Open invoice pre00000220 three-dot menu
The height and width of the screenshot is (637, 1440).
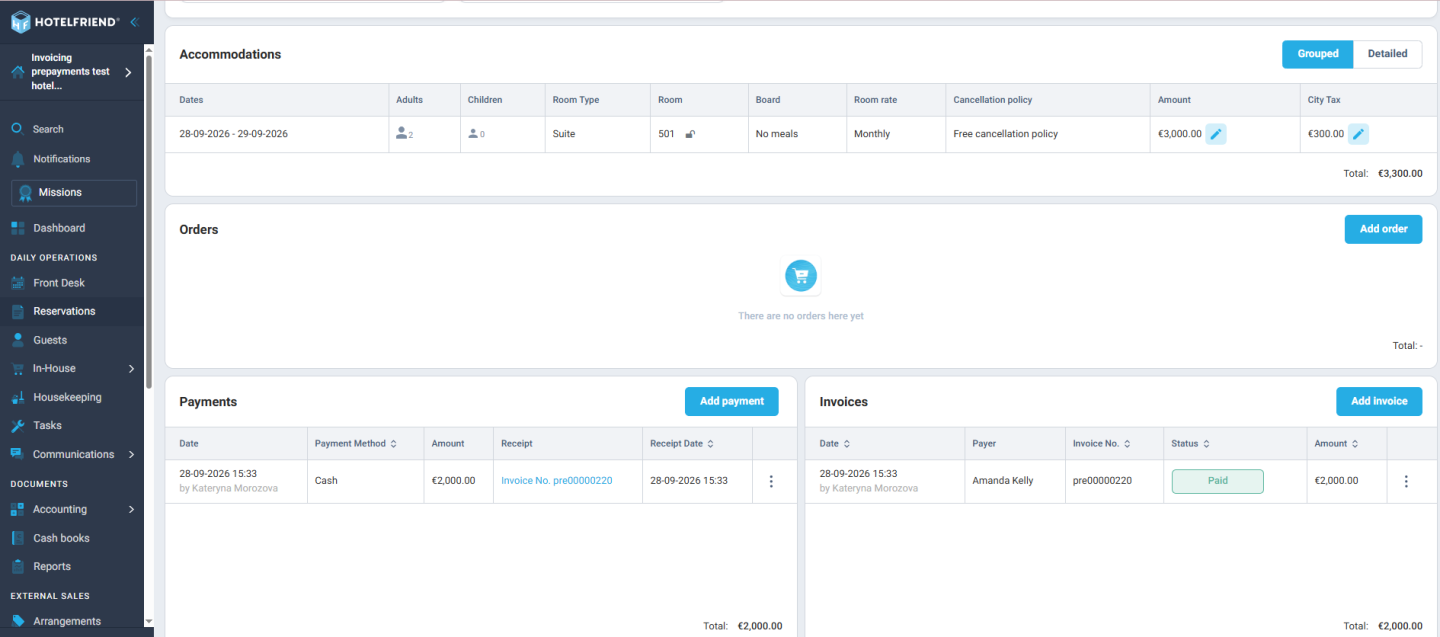click(x=1406, y=481)
